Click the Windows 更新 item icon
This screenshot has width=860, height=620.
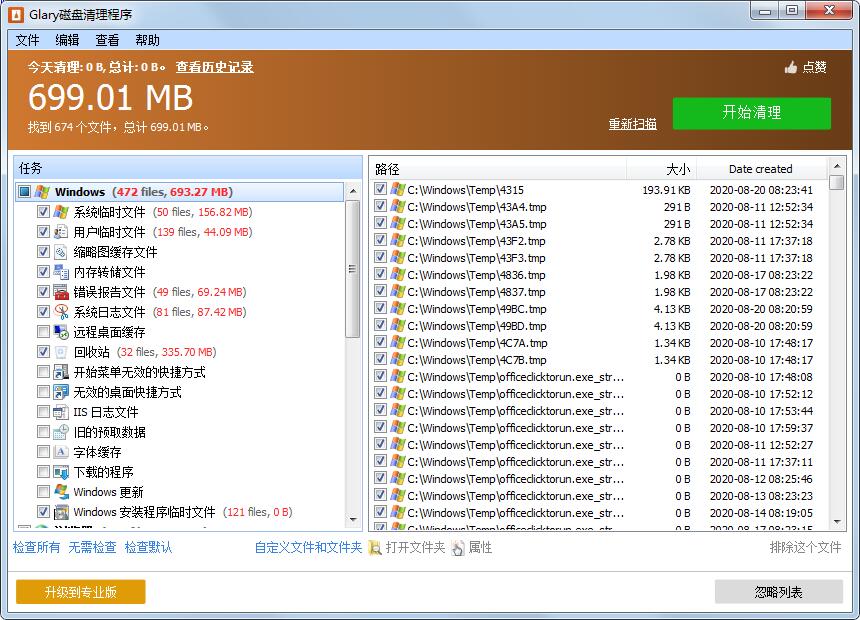(x=59, y=492)
